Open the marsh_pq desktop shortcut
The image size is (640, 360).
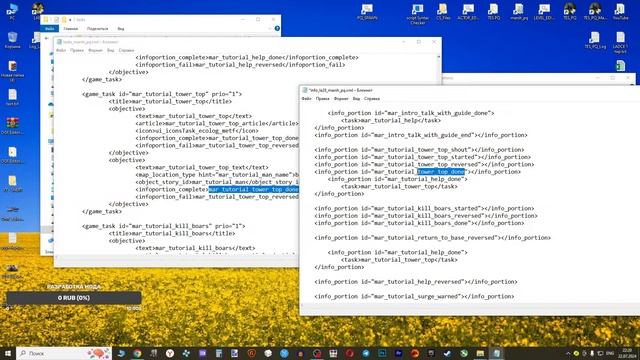pyautogui.click(x=519, y=12)
